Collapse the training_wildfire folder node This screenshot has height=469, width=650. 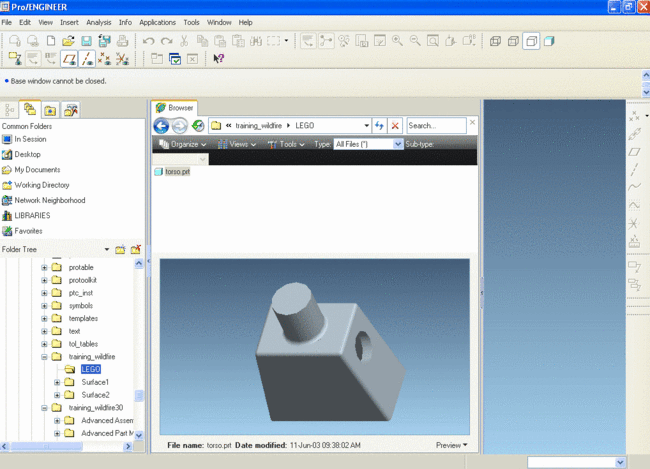[44, 357]
